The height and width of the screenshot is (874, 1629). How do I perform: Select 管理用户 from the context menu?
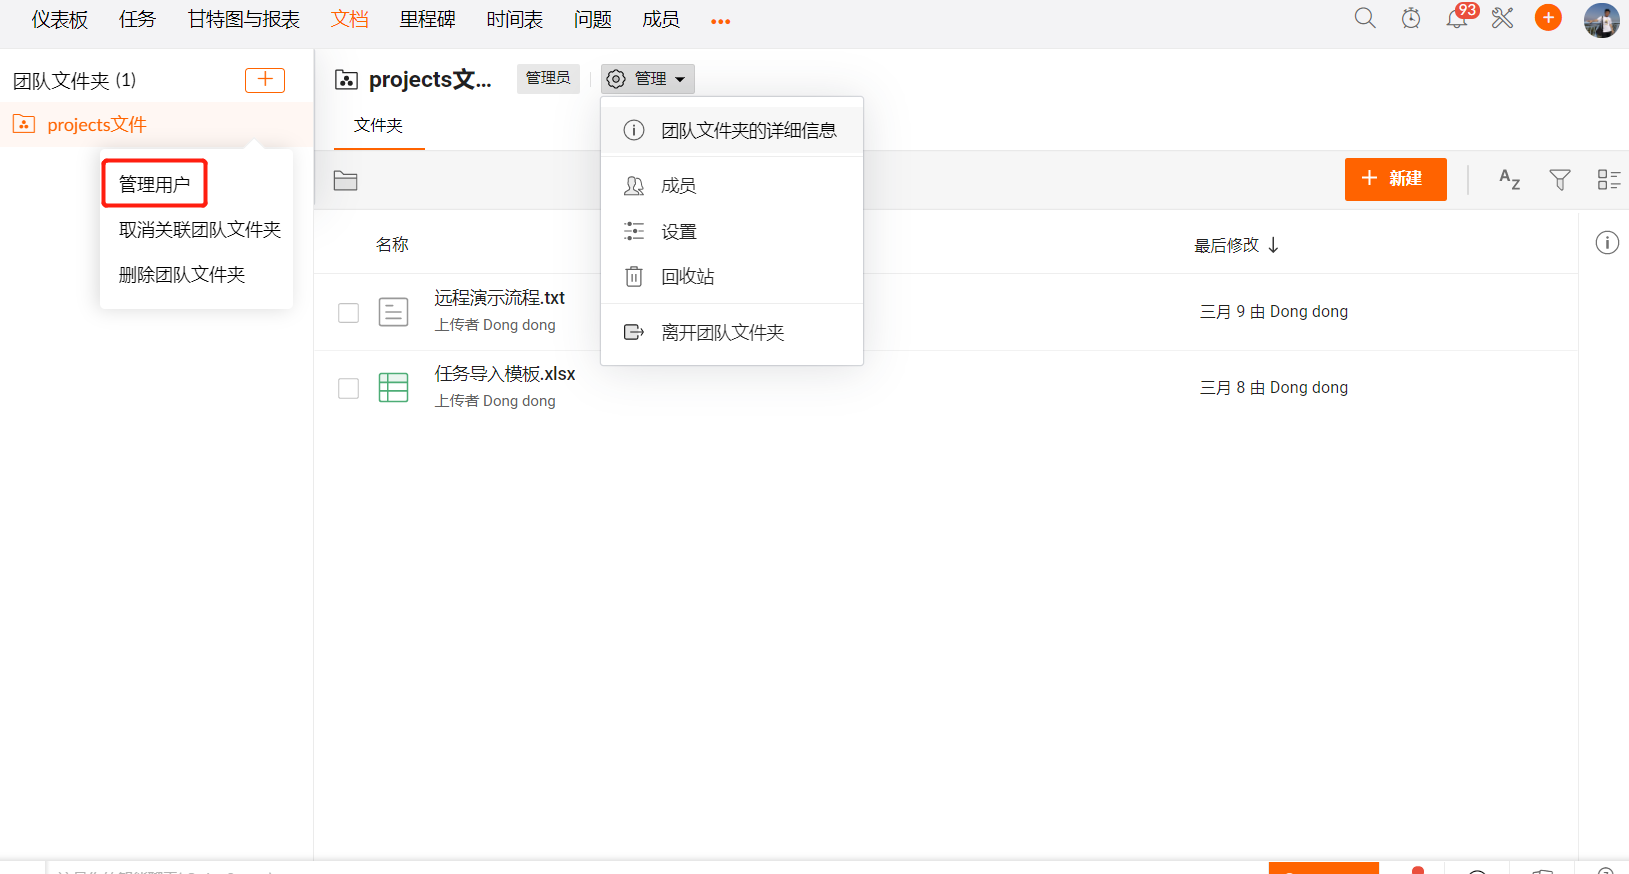(154, 184)
